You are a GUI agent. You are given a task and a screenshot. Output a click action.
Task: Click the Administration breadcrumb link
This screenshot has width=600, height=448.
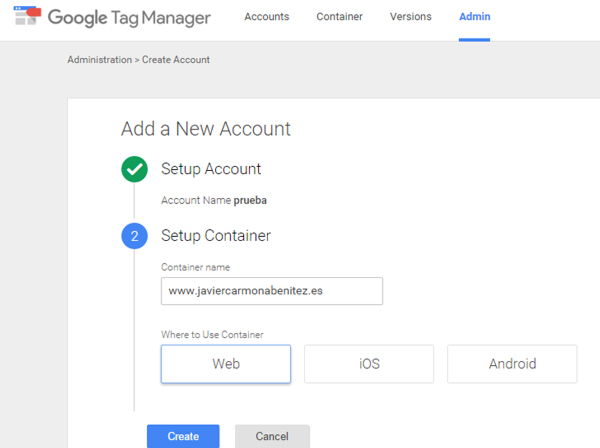coord(99,60)
